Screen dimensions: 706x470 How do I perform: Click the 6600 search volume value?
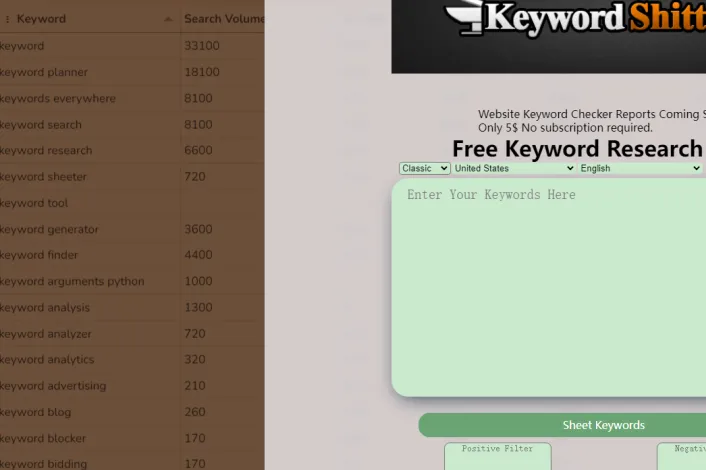click(198, 150)
